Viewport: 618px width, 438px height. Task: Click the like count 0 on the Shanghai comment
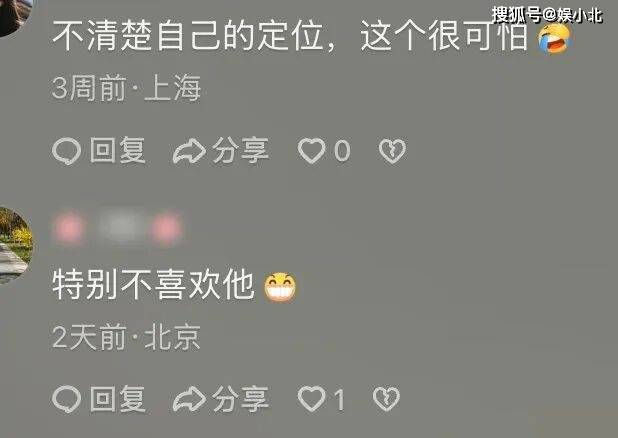coord(342,151)
